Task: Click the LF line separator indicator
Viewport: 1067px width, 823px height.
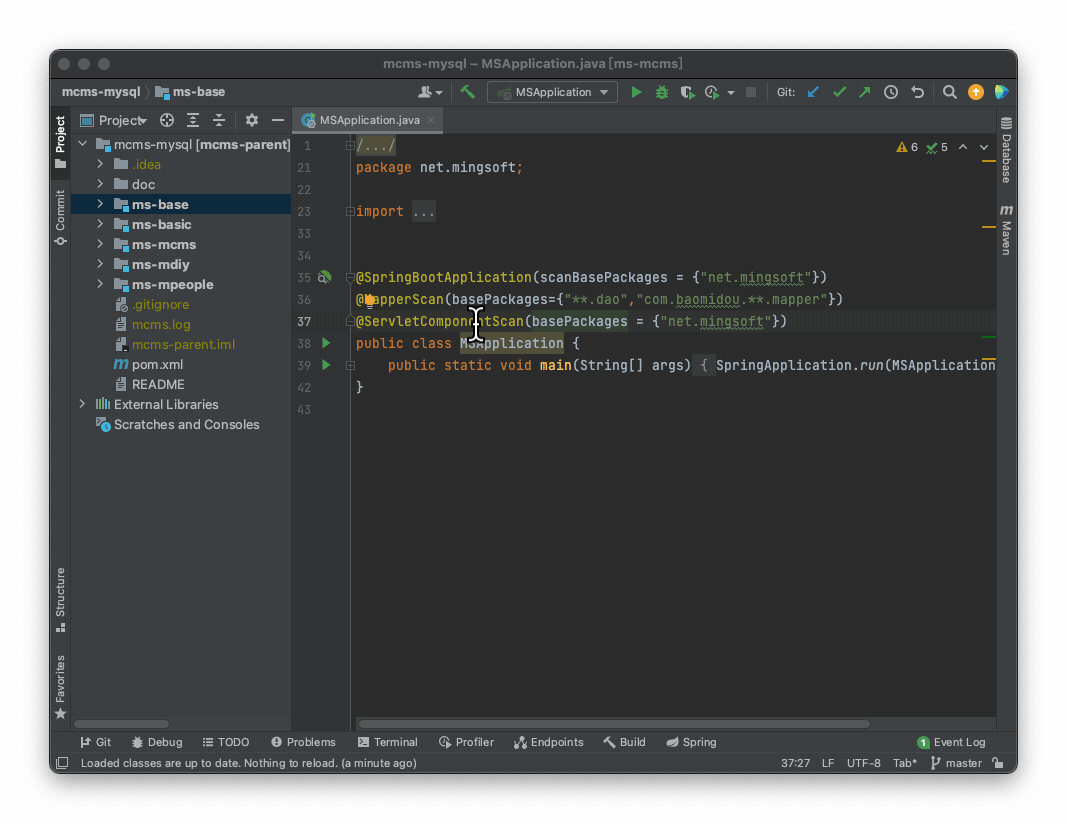Action: pyautogui.click(x=827, y=763)
